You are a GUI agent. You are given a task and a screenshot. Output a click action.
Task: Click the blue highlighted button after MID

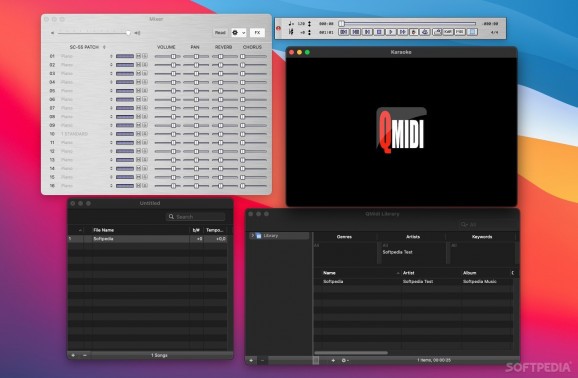click(x=472, y=32)
